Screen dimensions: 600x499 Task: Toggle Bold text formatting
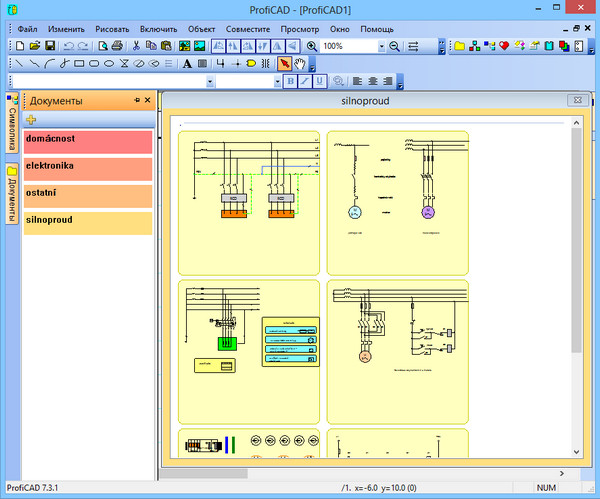click(291, 81)
